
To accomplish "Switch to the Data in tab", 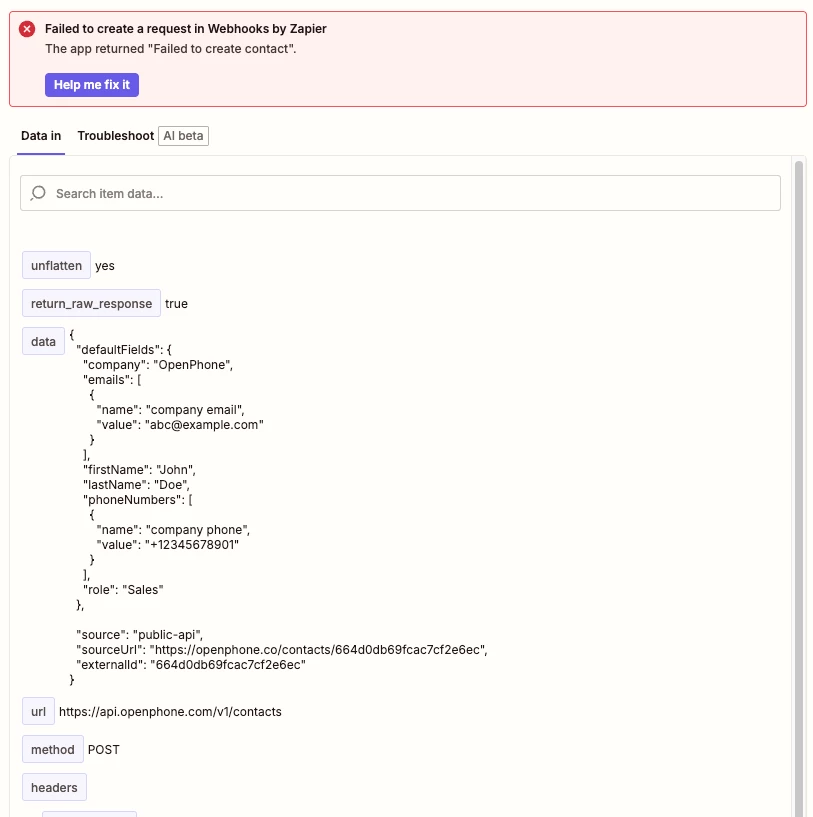I will (41, 136).
